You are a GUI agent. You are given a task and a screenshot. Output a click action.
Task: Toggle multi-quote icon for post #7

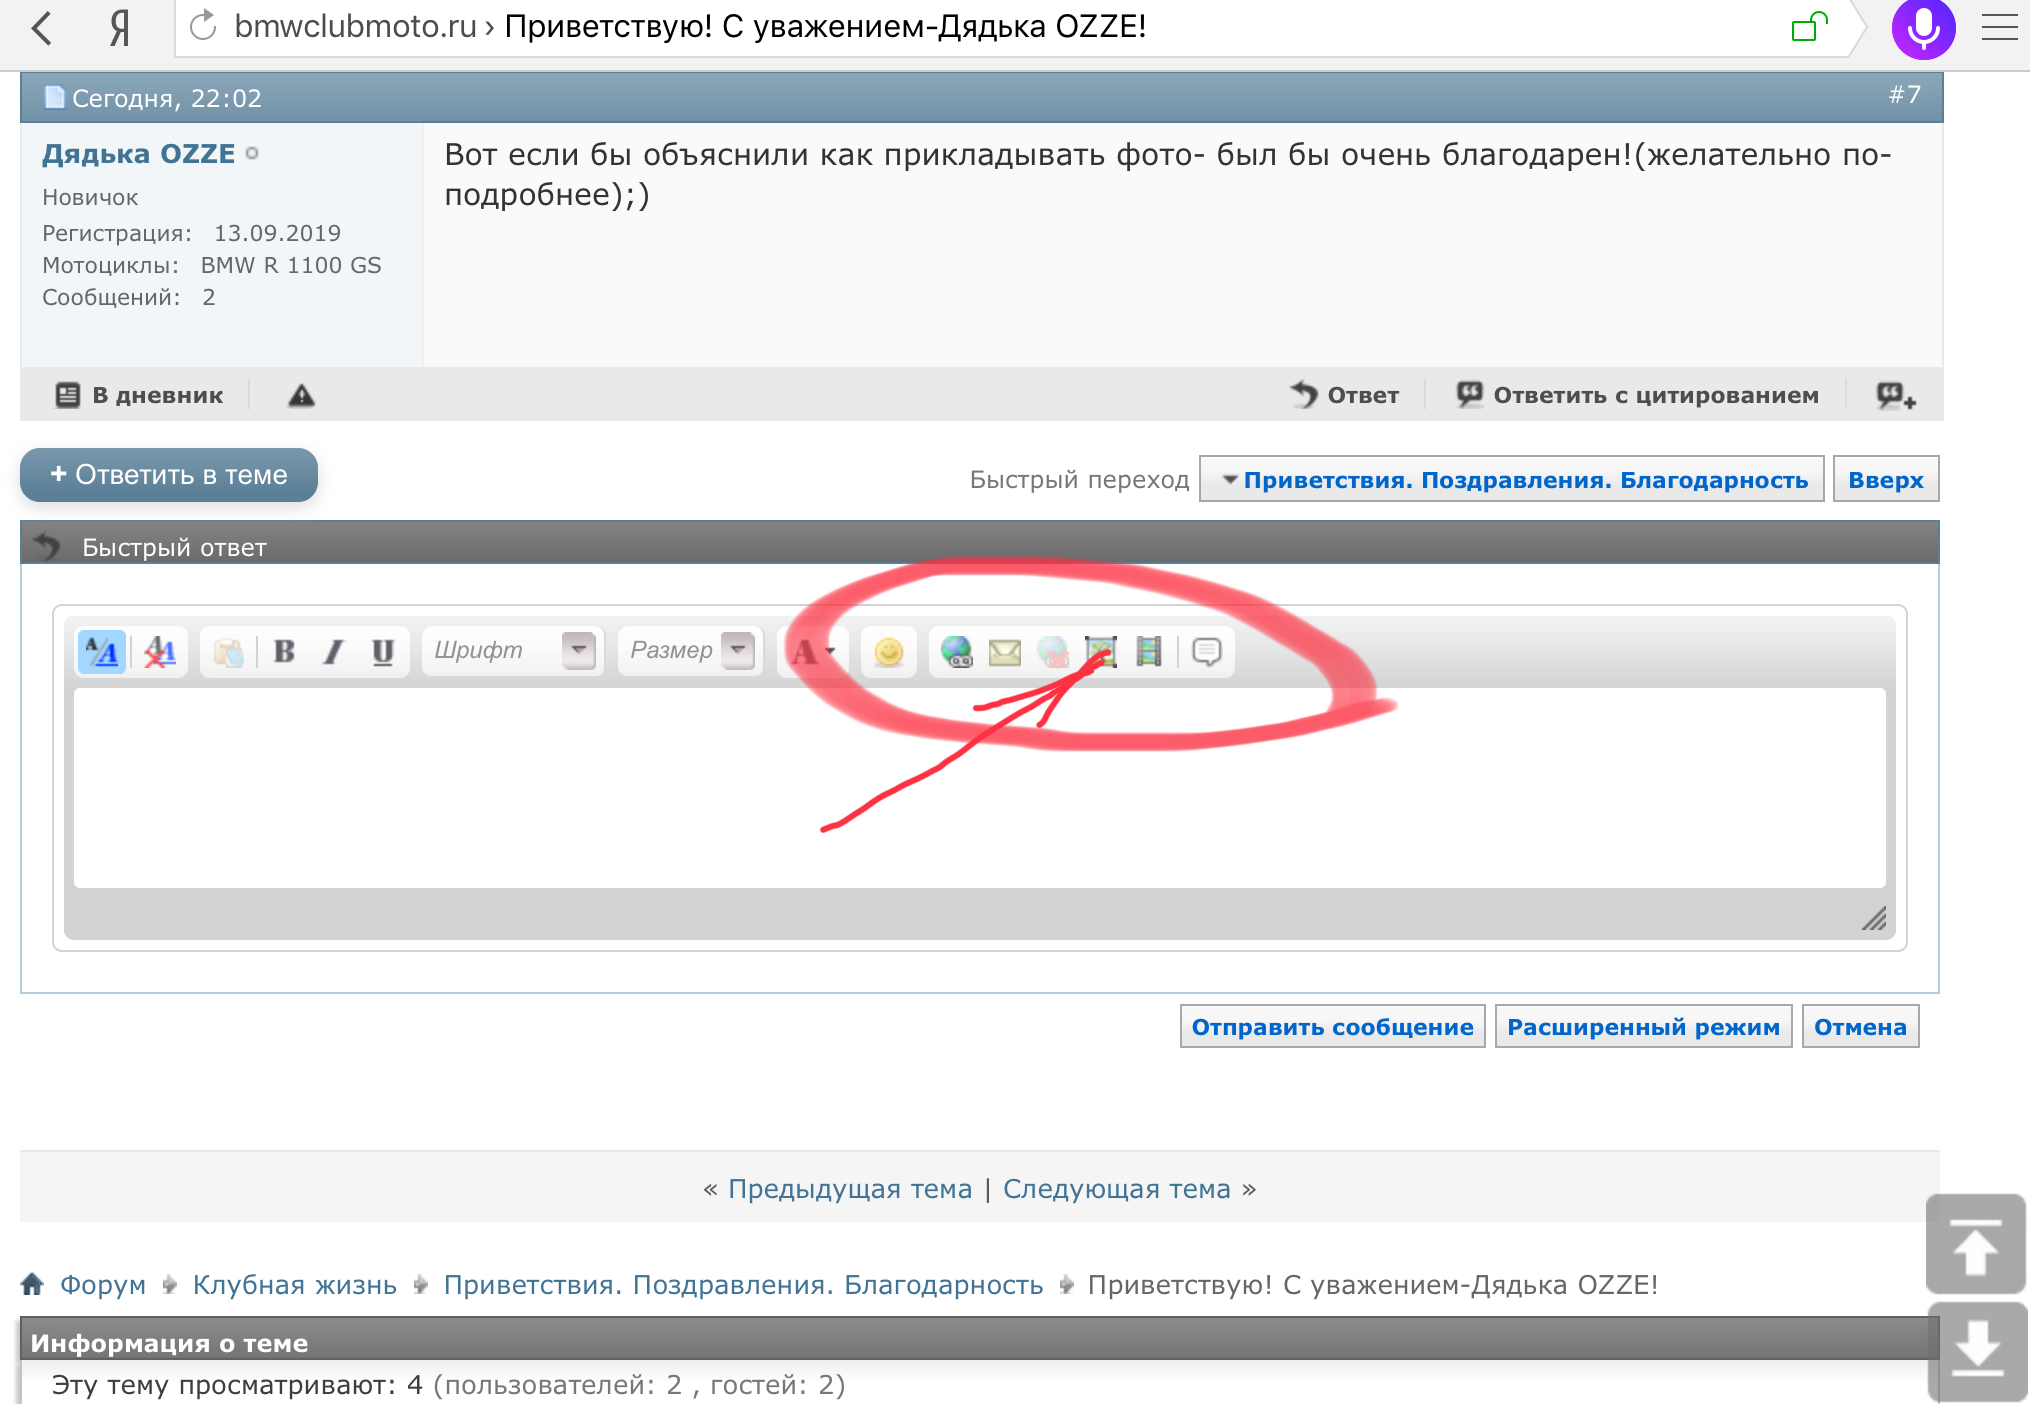point(1895,396)
